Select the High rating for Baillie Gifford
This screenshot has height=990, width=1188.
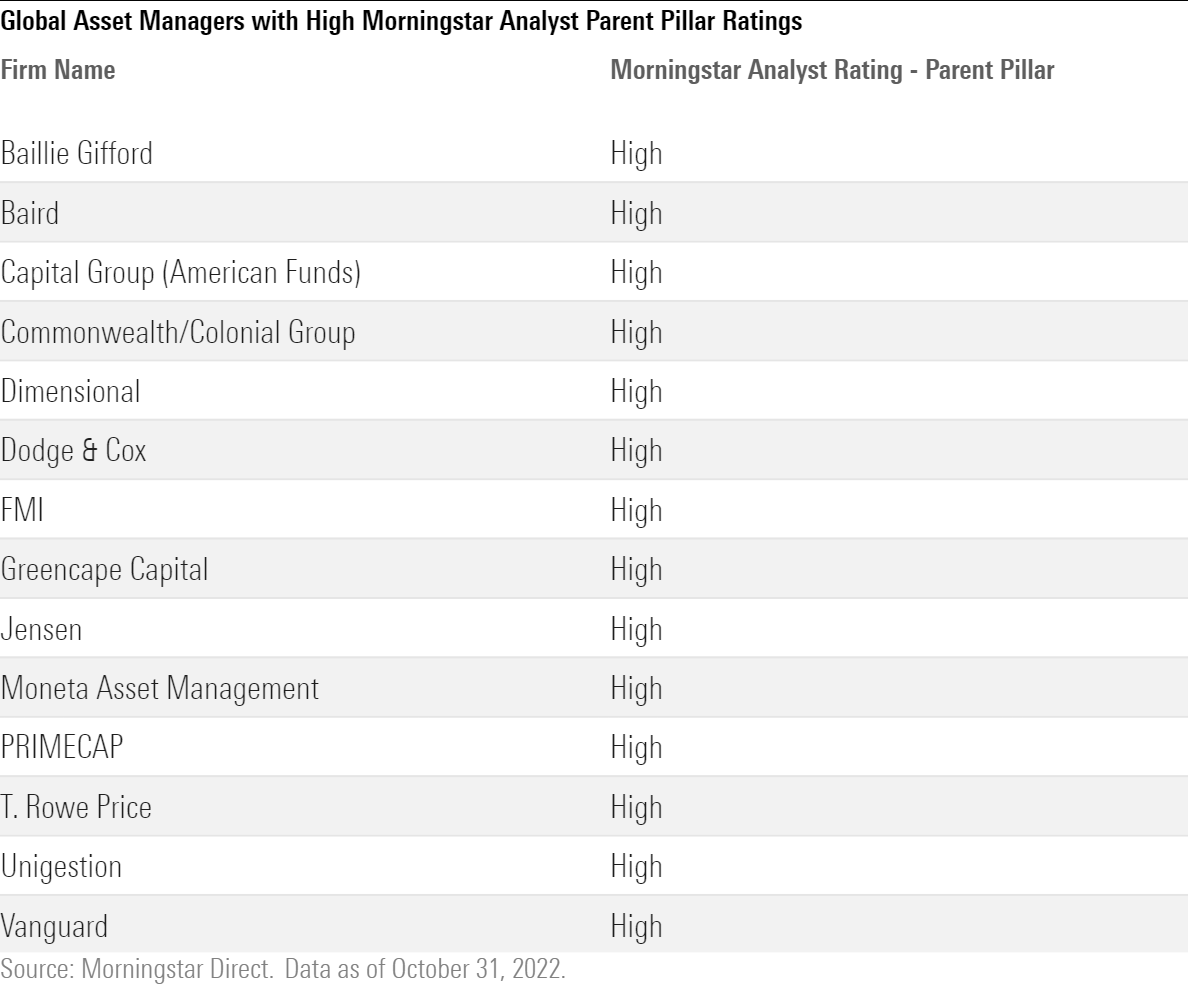(636, 154)
